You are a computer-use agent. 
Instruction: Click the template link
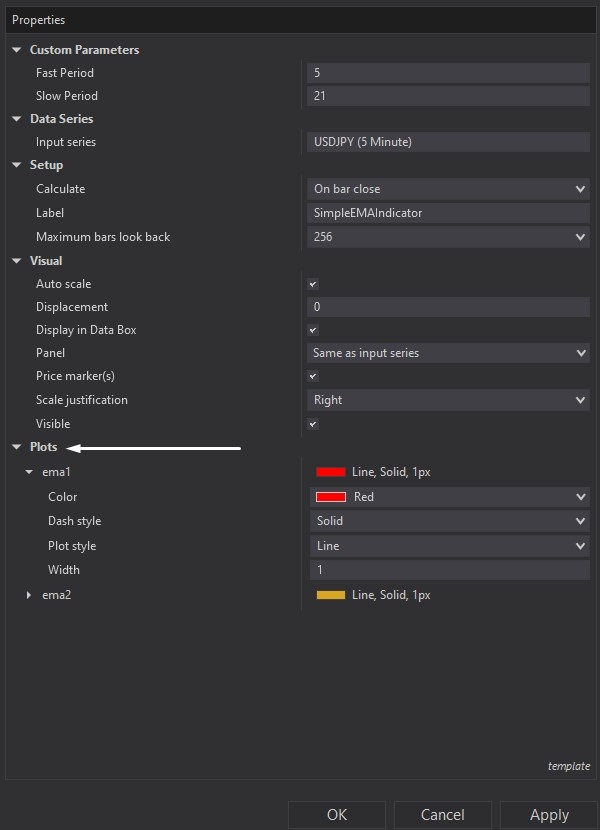(x=569, y=766)
